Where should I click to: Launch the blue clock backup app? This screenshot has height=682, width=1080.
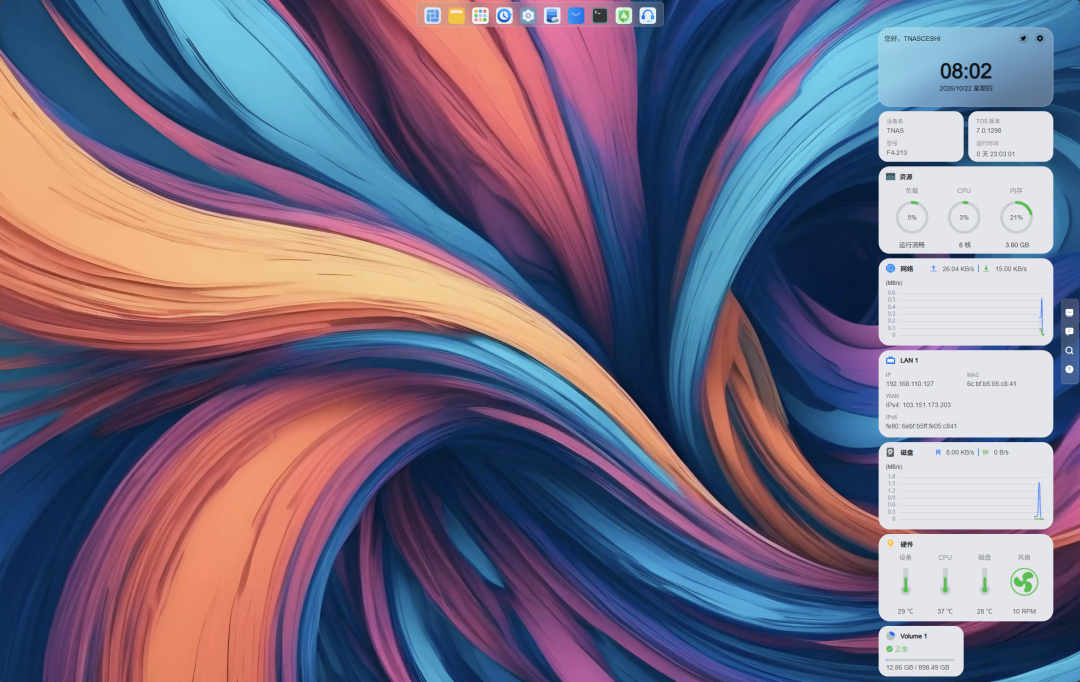point(504,15)
